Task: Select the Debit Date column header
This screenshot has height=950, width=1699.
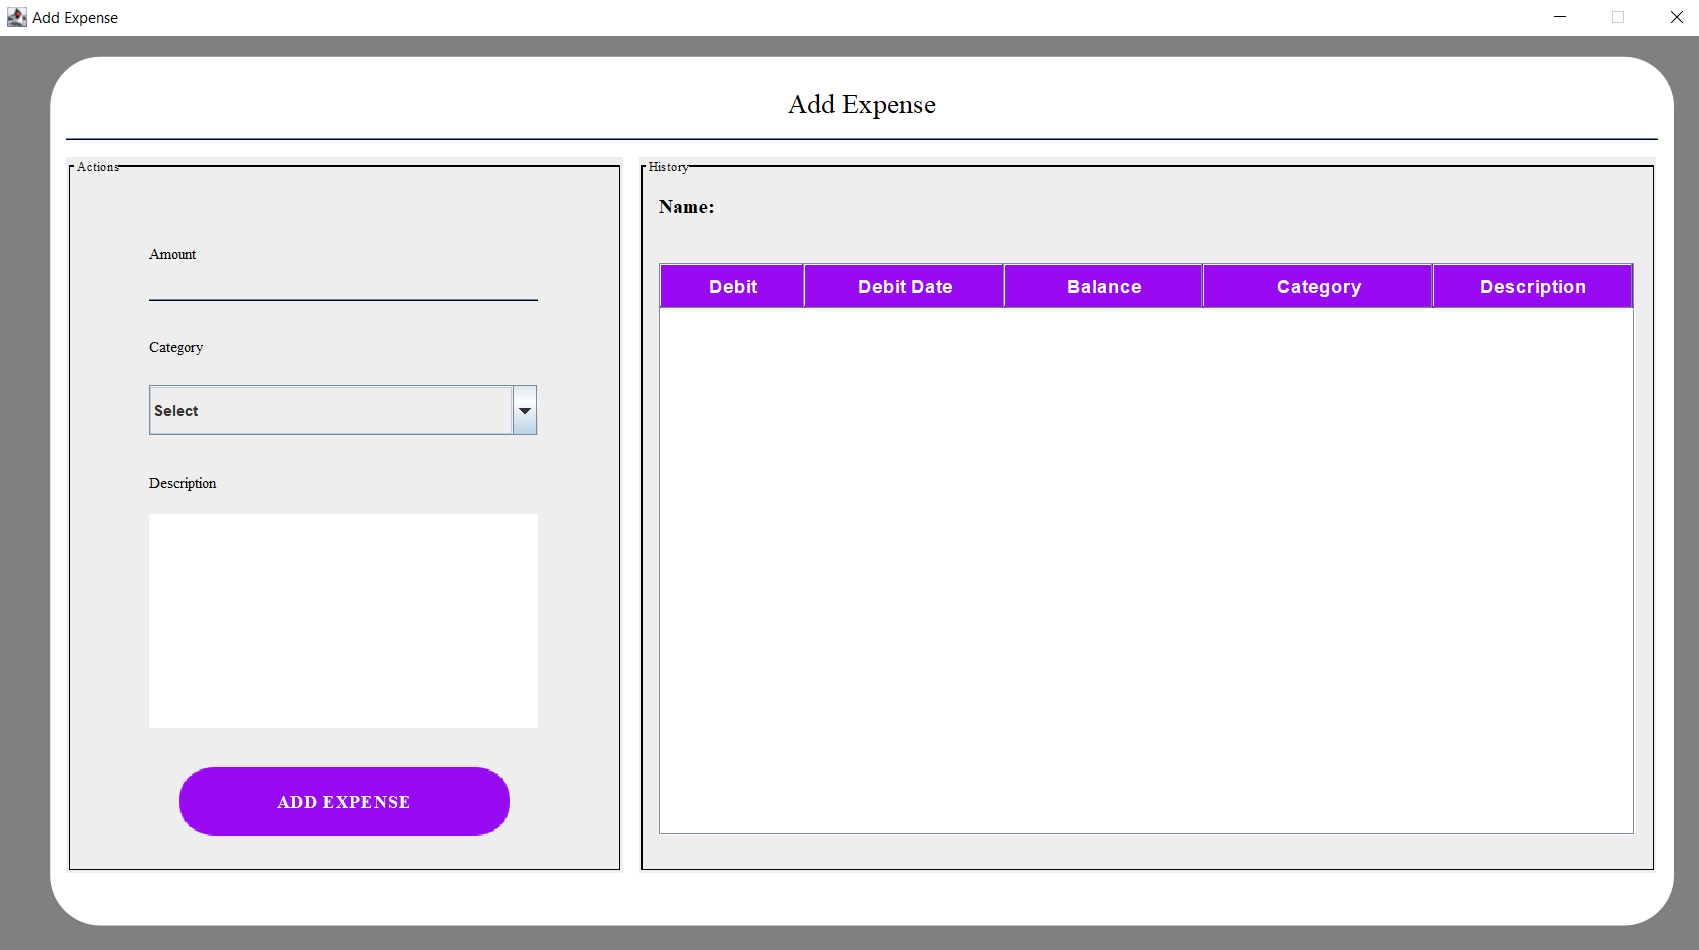Action: click(904, 287)
